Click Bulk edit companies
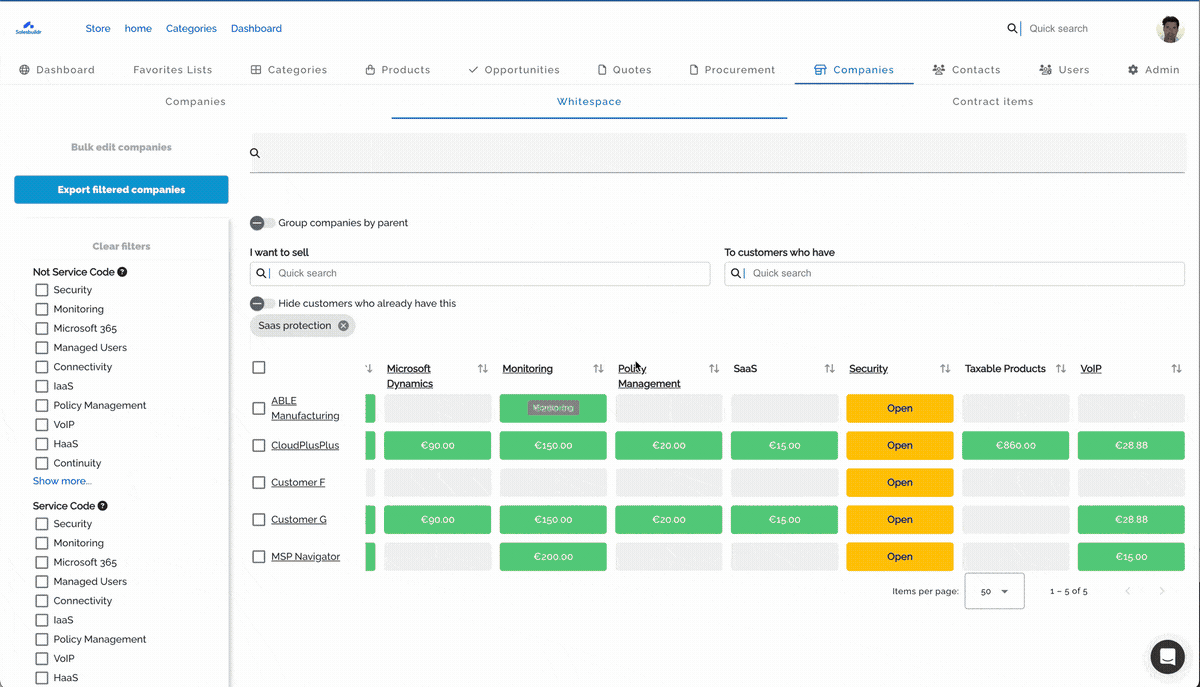This screenshot has width=1200, height=687. point(121,148)
